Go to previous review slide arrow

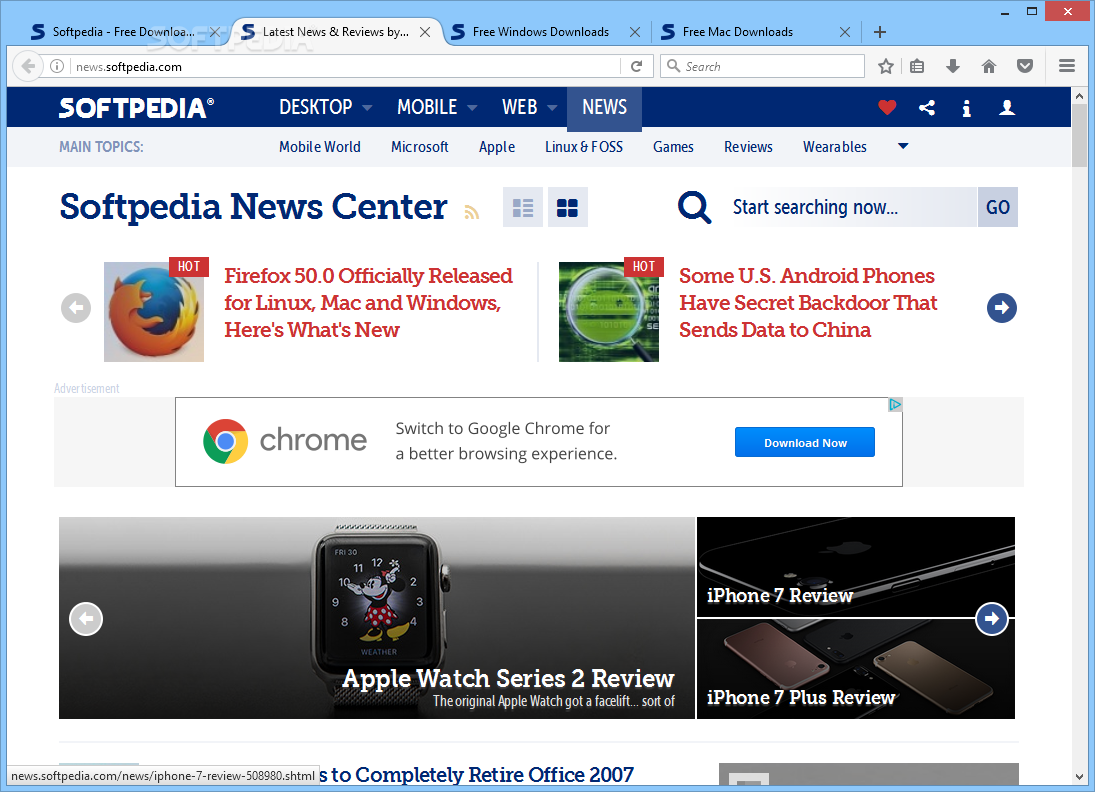click(x=86, y=619)
